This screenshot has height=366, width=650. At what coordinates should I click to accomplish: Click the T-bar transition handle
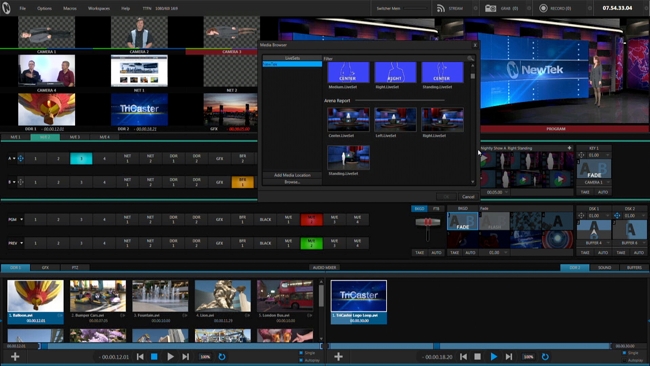[427, 223]
